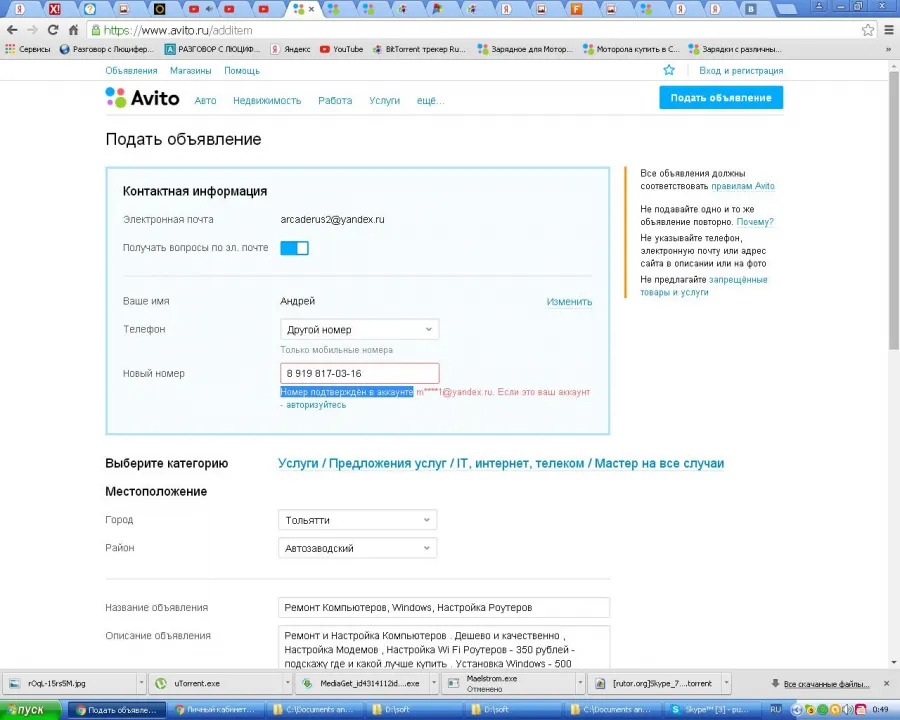Open the Моторола купить bookmark
This screenshot has height=720, width=900.
[x=631, y=49]
